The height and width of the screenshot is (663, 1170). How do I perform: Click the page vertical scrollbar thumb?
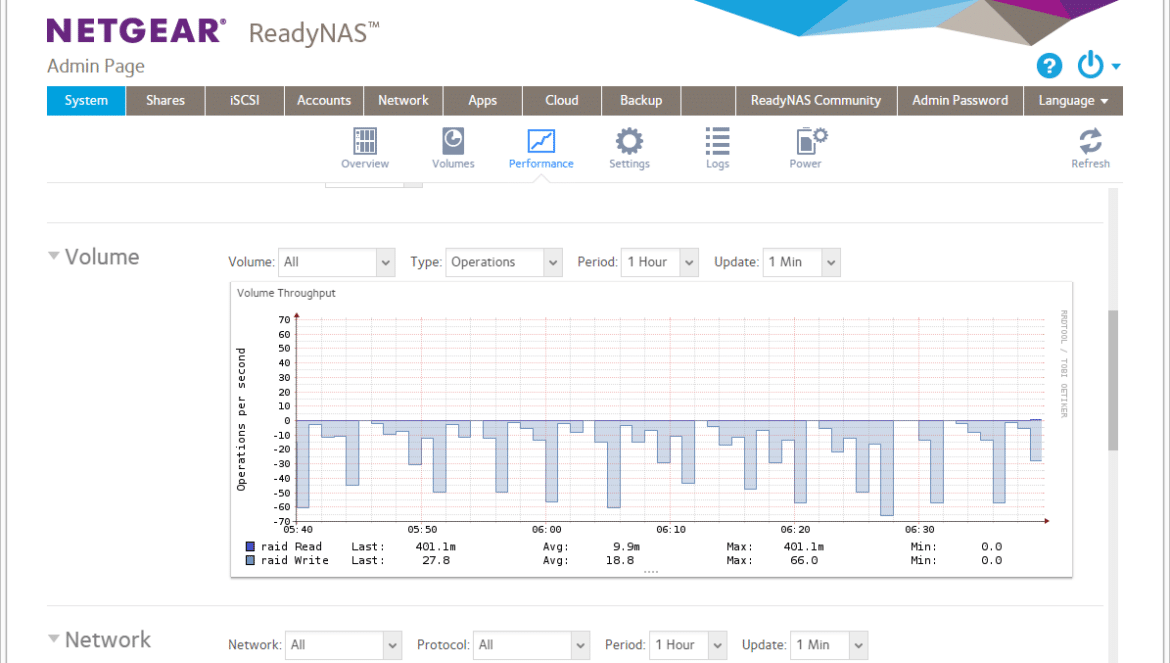pyautogui.click(x=1113, y=380)
